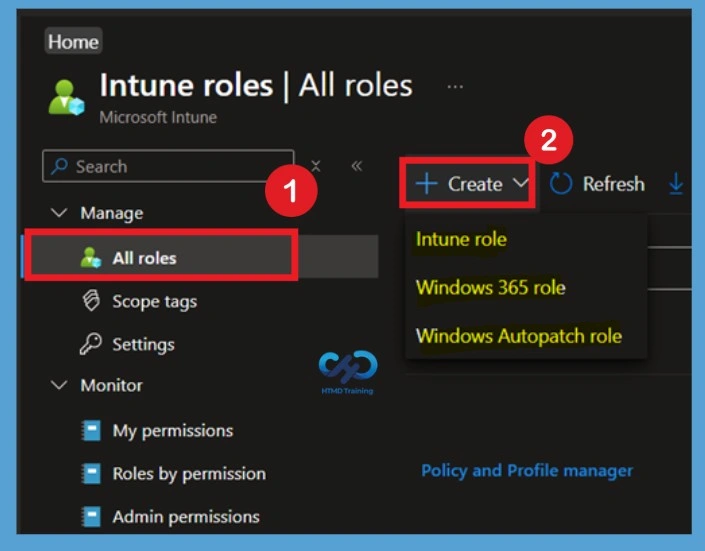This screenshot has height=551, width=705.
Task: Open Admin permissions page
Action: click(186, 517)
